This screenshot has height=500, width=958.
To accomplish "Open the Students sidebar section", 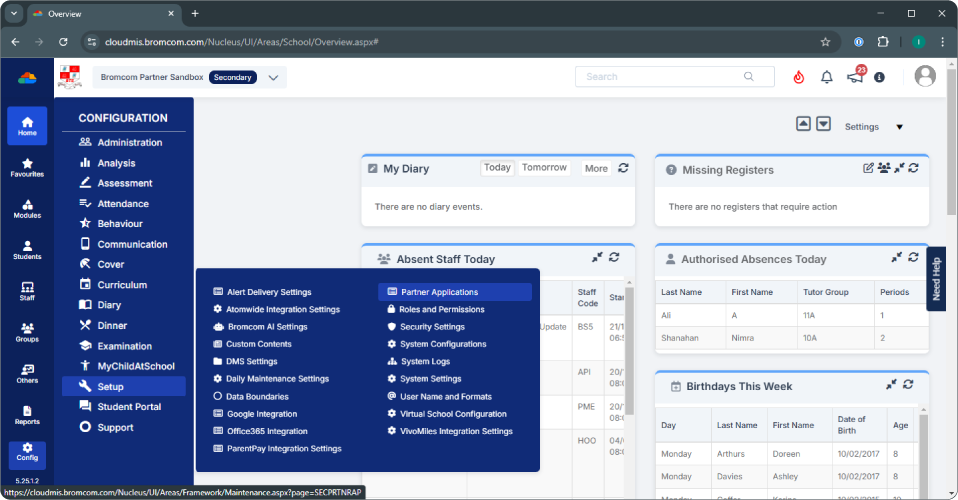I will 27,250.
